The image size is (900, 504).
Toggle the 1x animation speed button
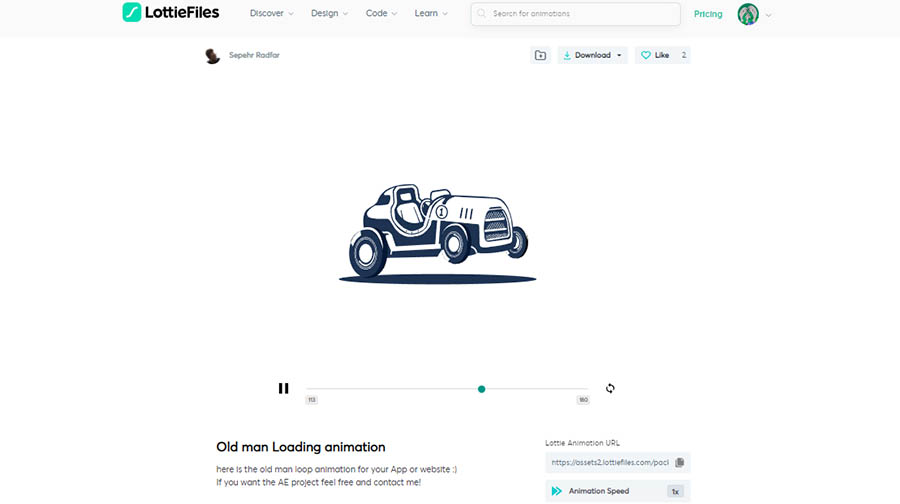(x=676, y=491)
